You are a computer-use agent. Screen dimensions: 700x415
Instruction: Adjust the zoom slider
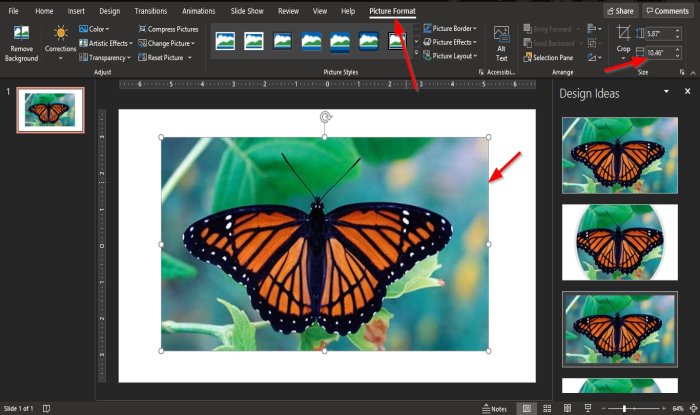pyautogui.click(x=624, y=408)
